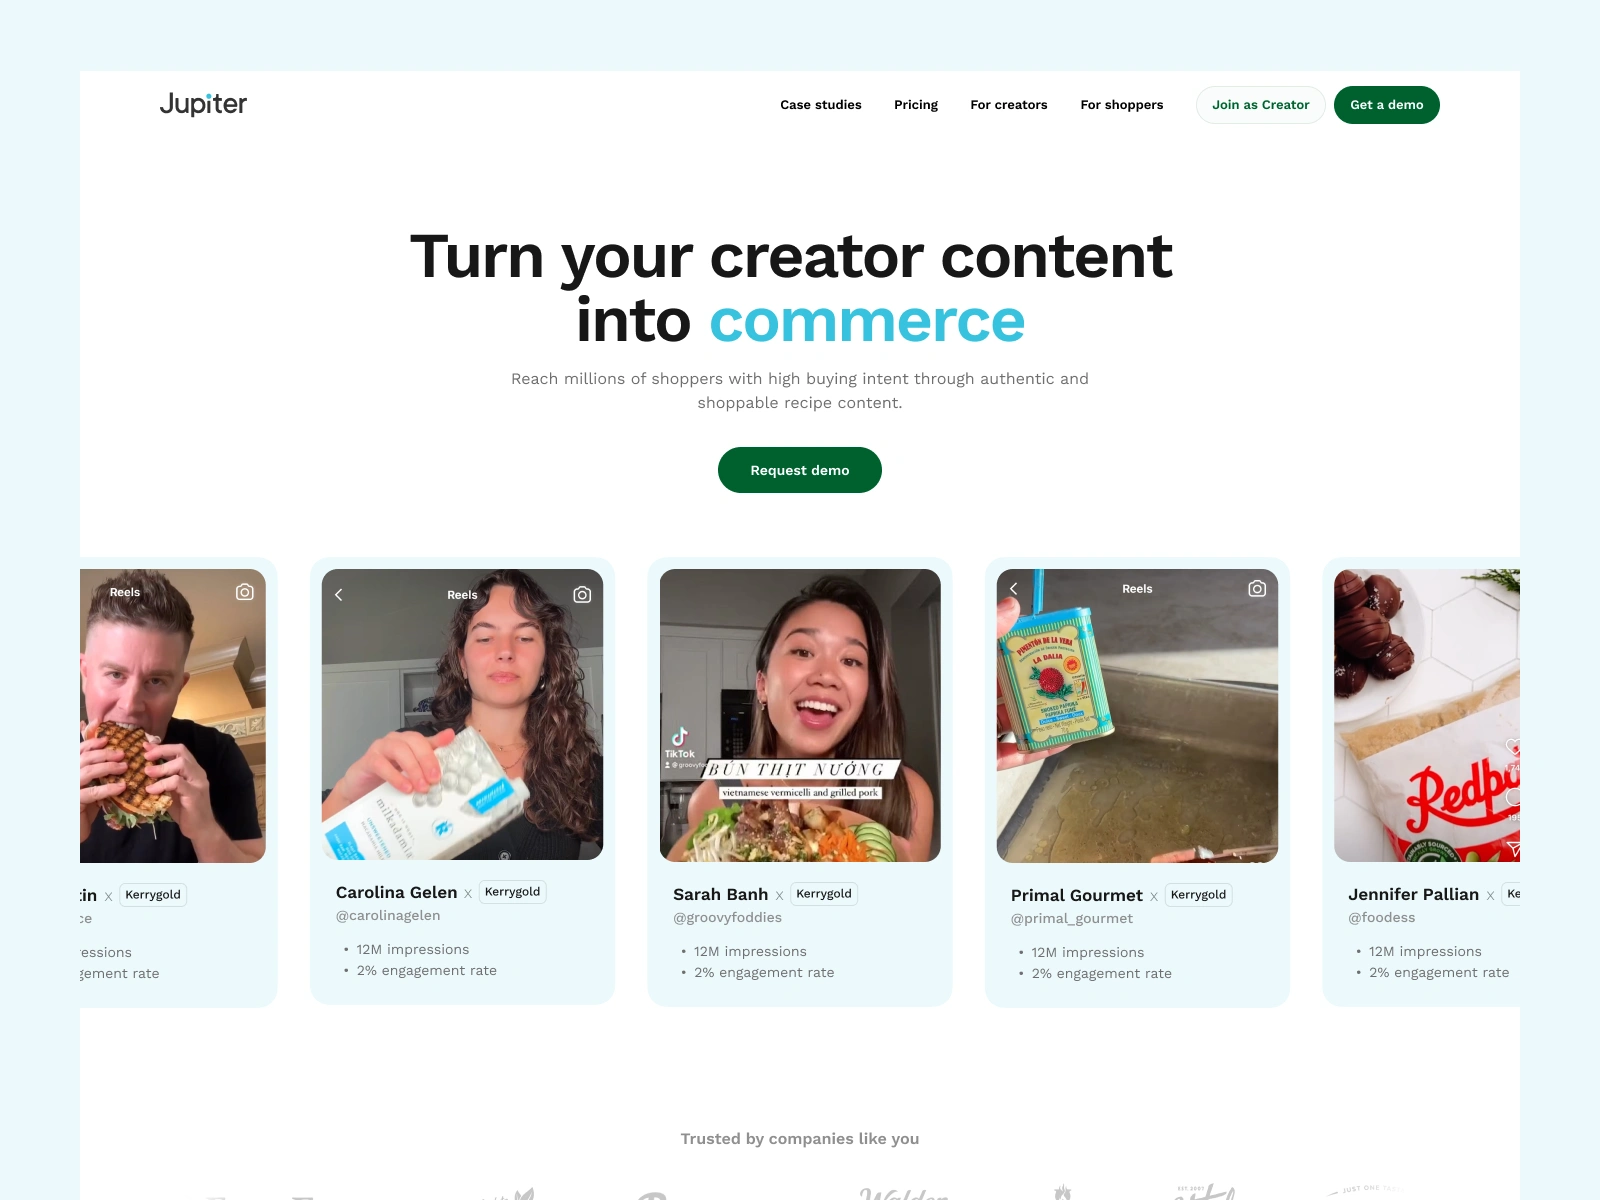Click the Request demo button
1600x1200 pixels.
click(x=800, y=470)
